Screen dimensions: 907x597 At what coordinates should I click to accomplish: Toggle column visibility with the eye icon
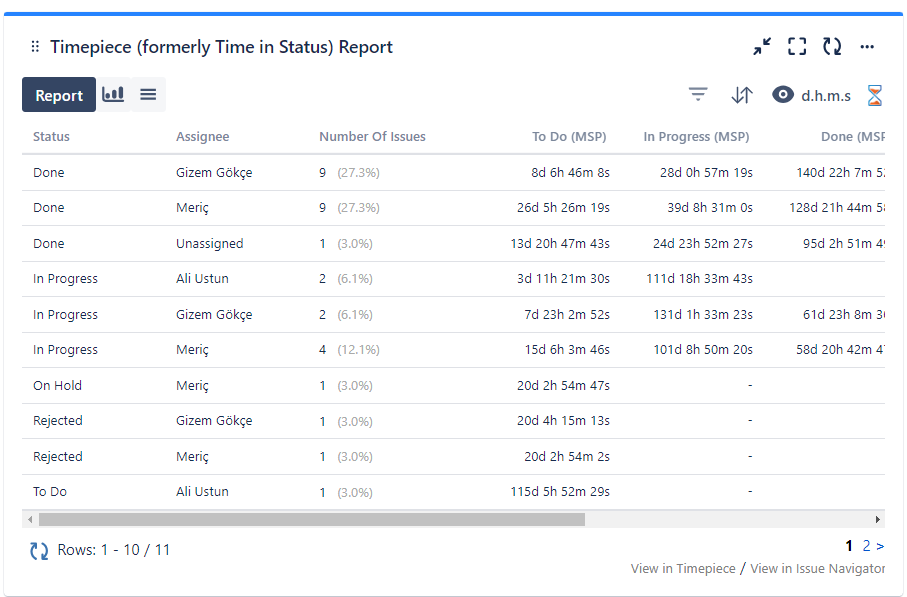point(782,95)
